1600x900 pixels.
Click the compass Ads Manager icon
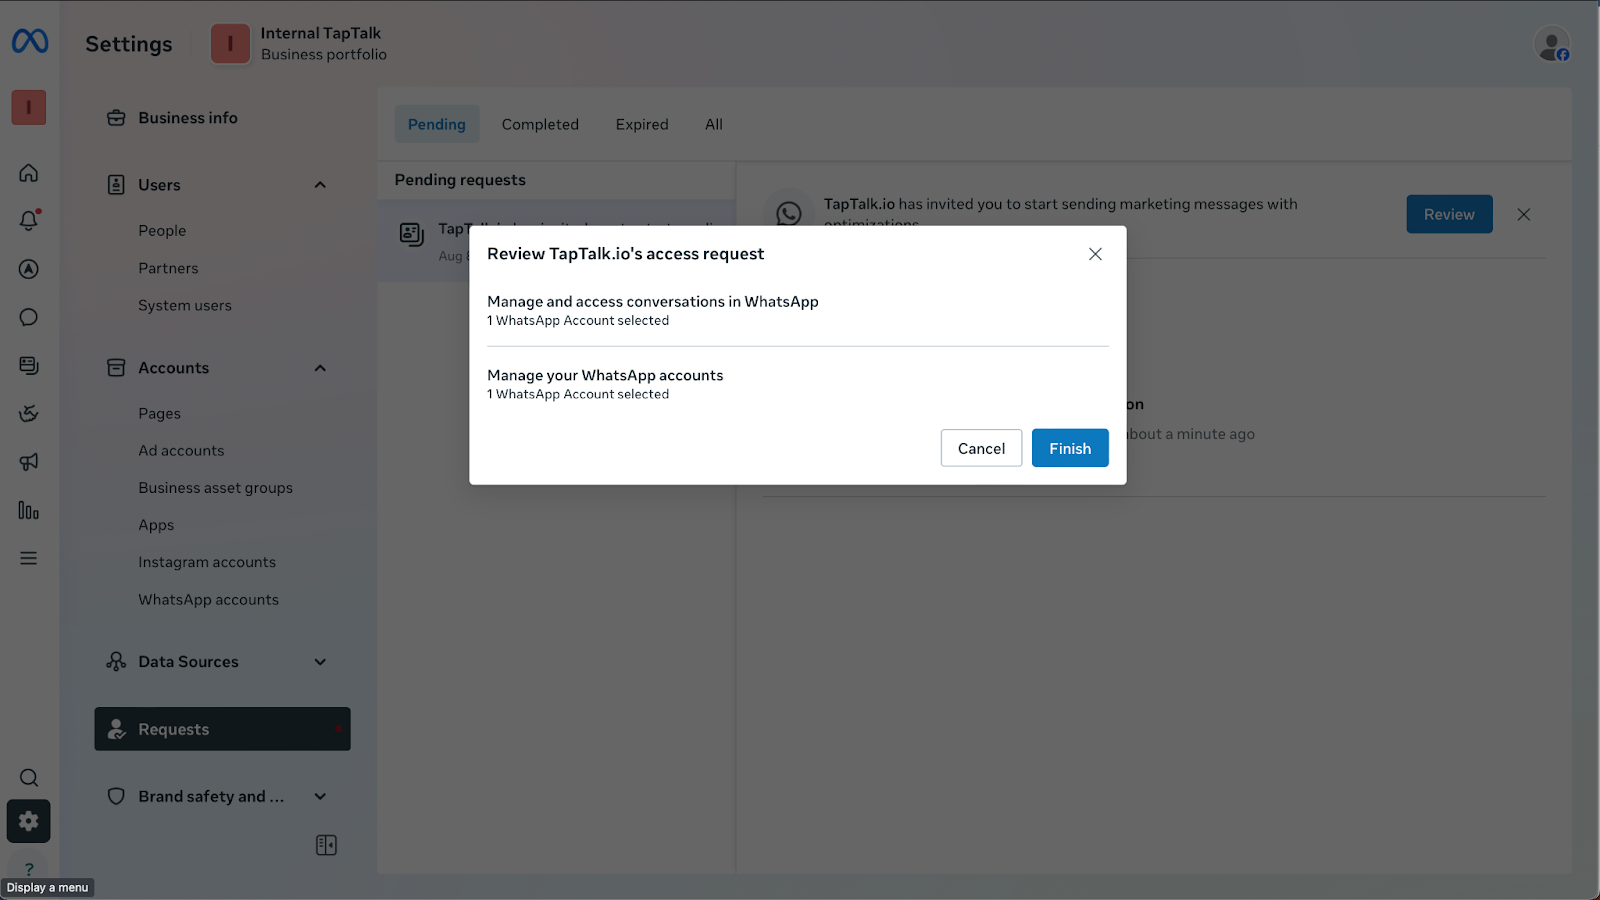click(29, 269)
